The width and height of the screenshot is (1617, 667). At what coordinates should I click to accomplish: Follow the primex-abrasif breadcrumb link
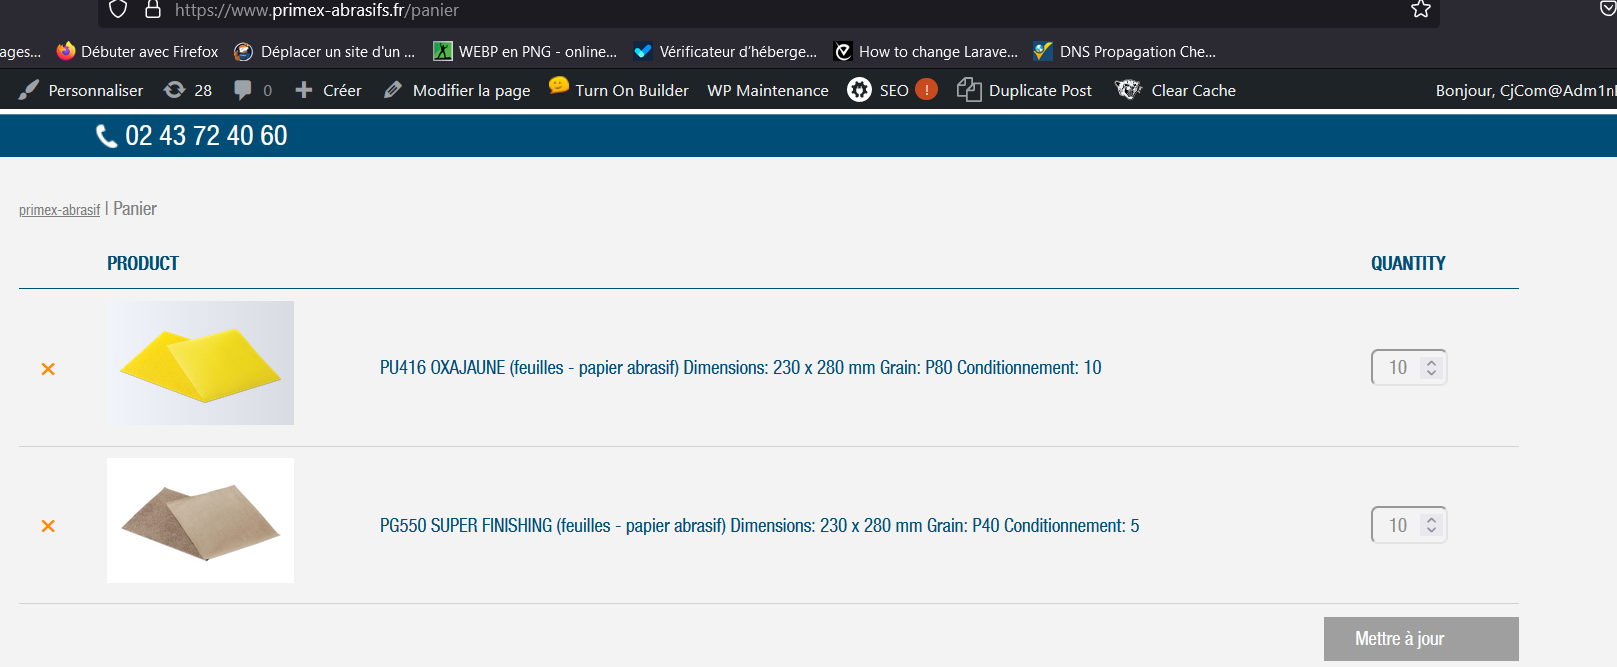(60, 210)
